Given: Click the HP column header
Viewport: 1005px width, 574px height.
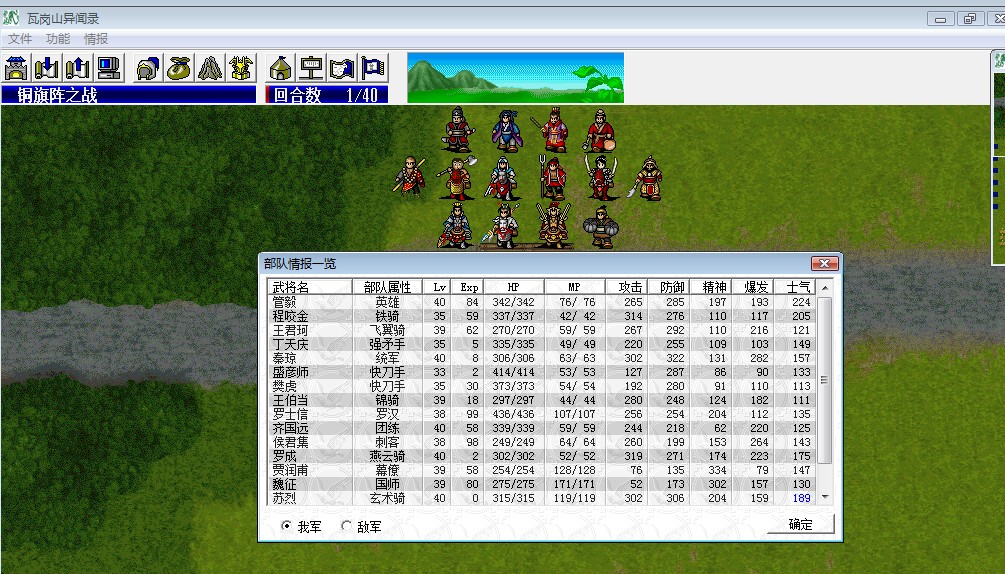Looking at the screenshot, I should pyautogui.click(x=514, y=287).
